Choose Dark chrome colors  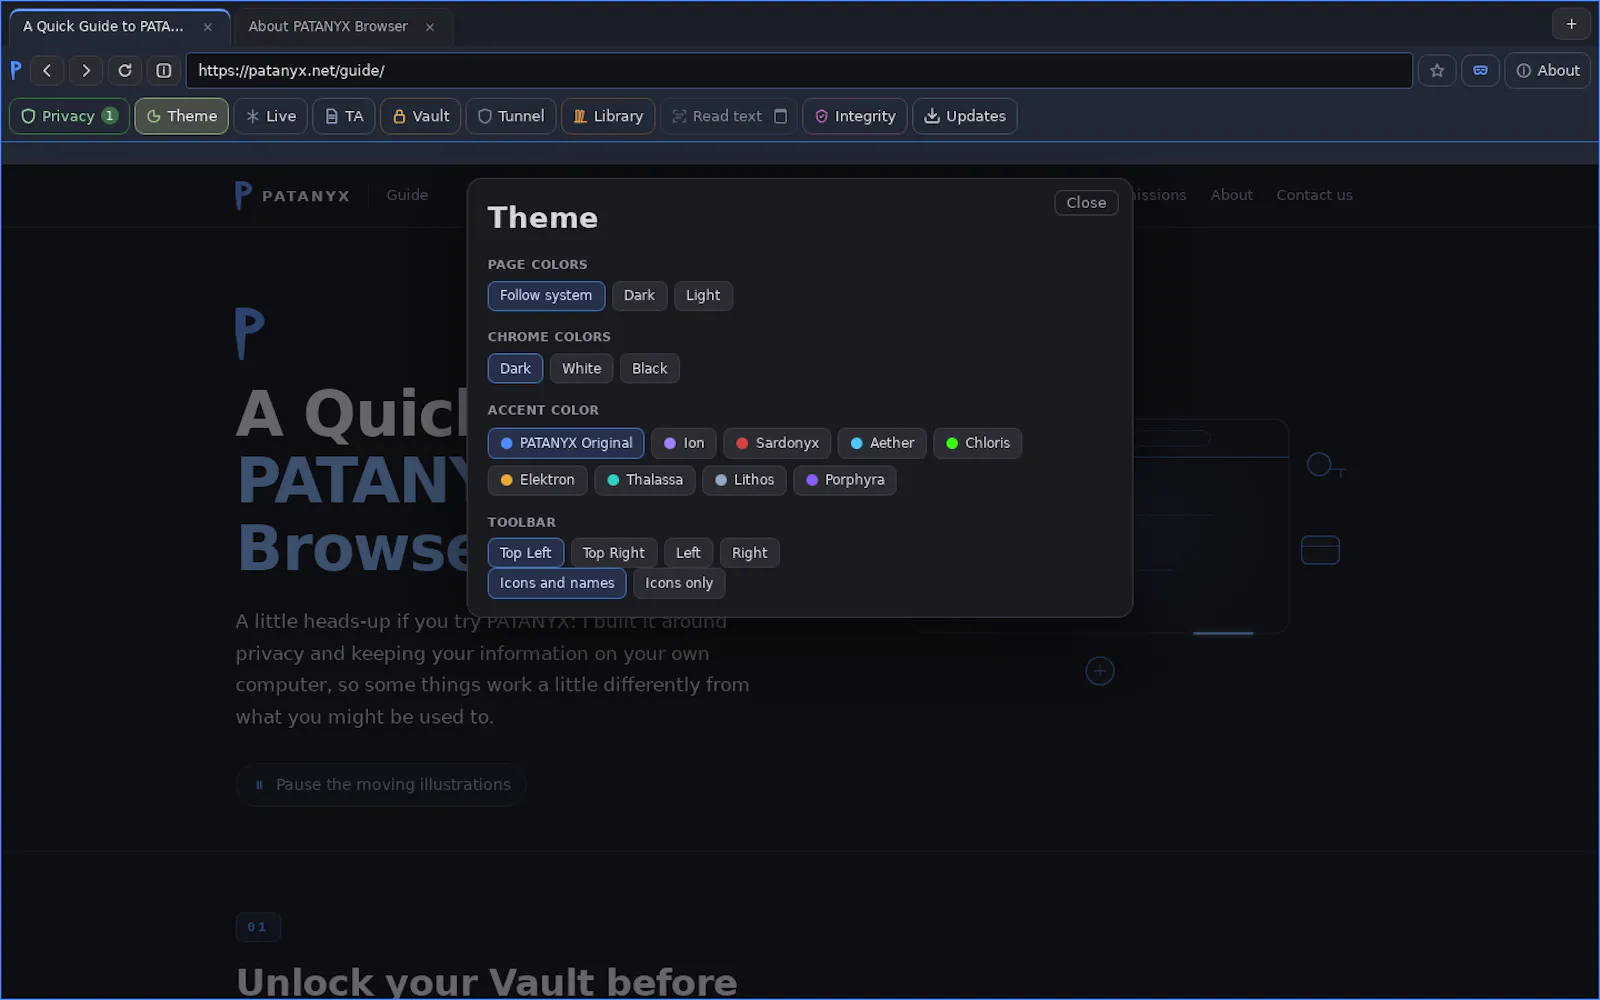[515, 369]
